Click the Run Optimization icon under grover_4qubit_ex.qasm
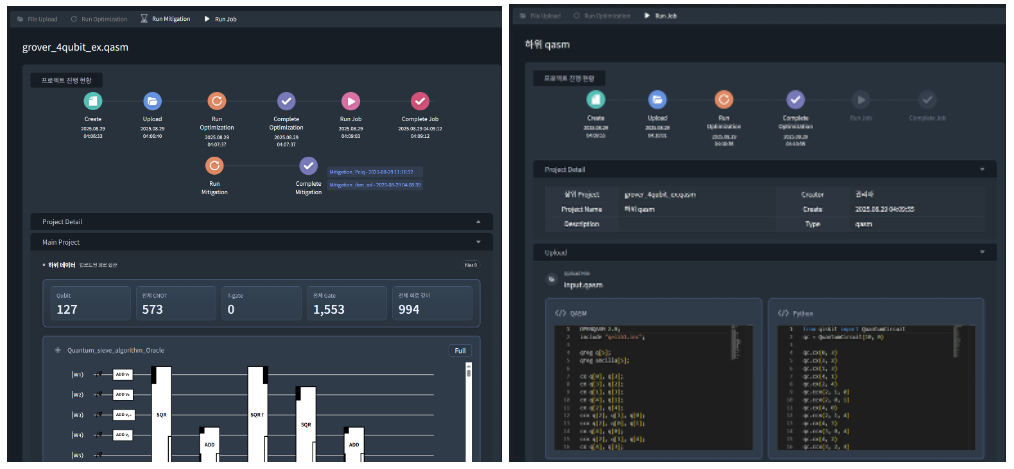 (x=216, y=100)
